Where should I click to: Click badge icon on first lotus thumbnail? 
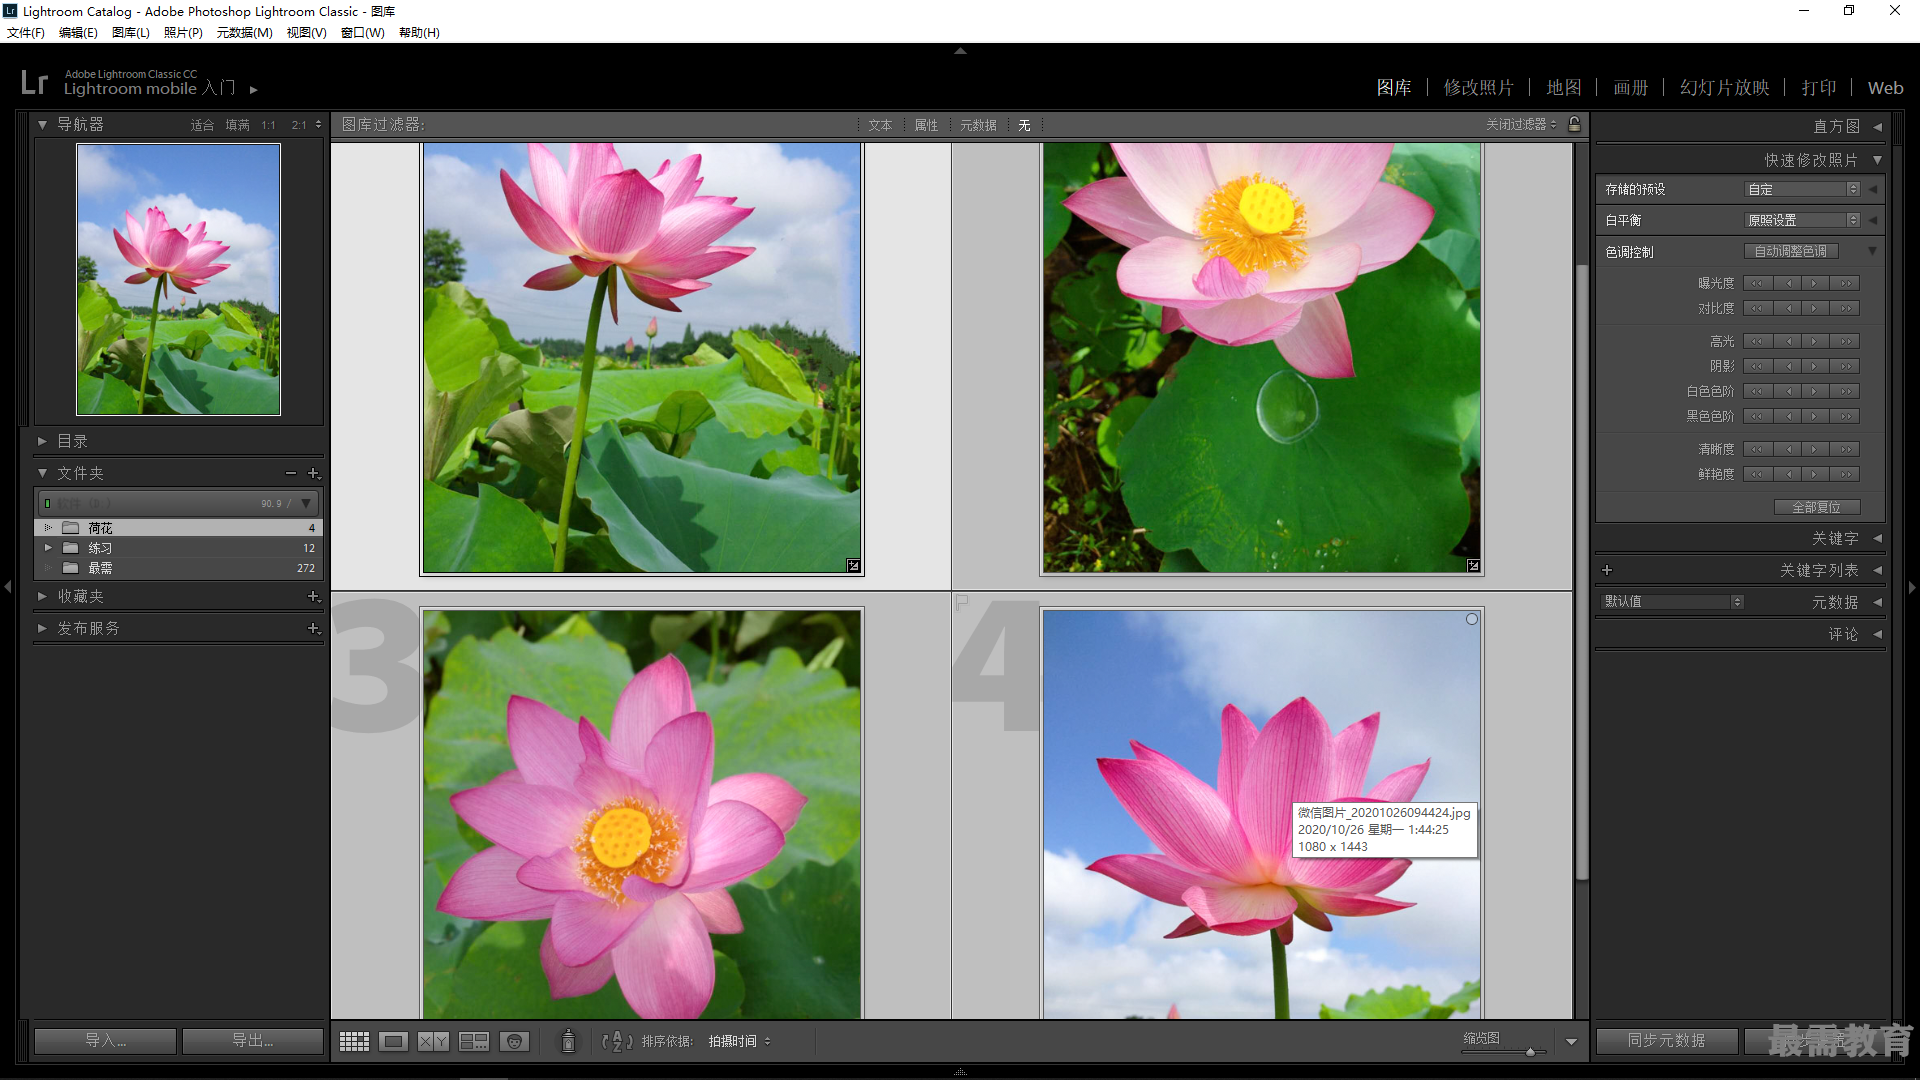[853, 565]
